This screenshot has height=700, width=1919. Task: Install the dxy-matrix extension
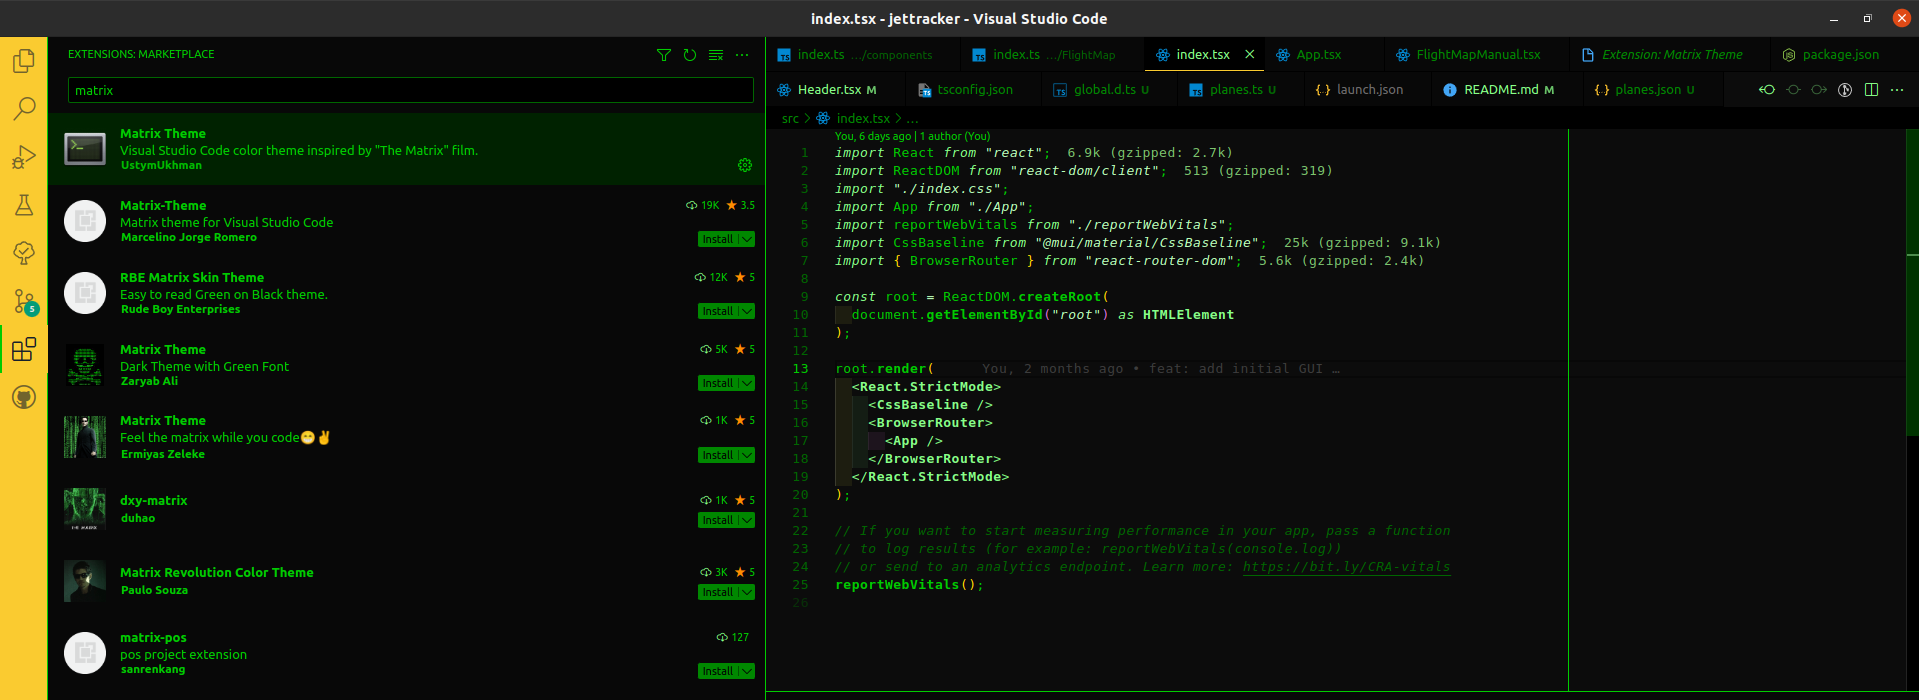pos(717,520)
